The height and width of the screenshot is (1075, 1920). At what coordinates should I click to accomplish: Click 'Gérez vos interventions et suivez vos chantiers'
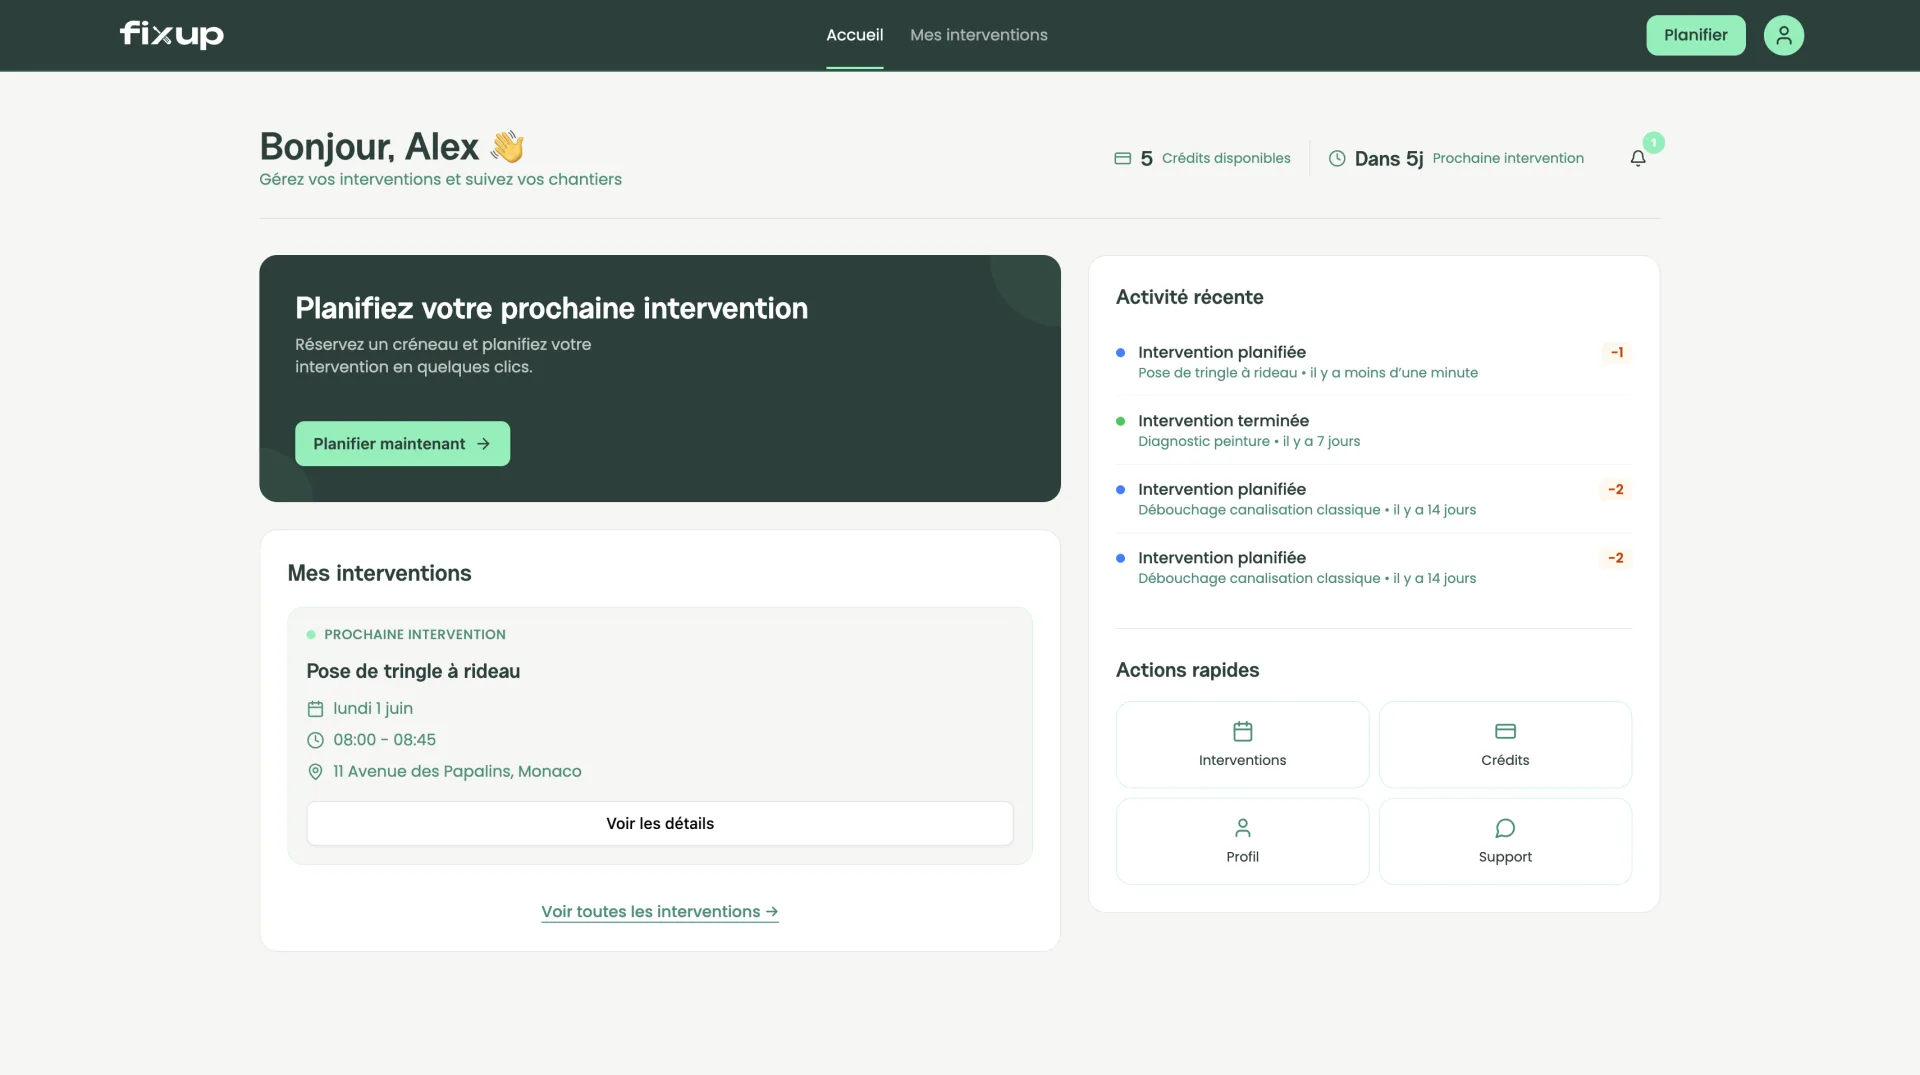(x=440, y=179)
